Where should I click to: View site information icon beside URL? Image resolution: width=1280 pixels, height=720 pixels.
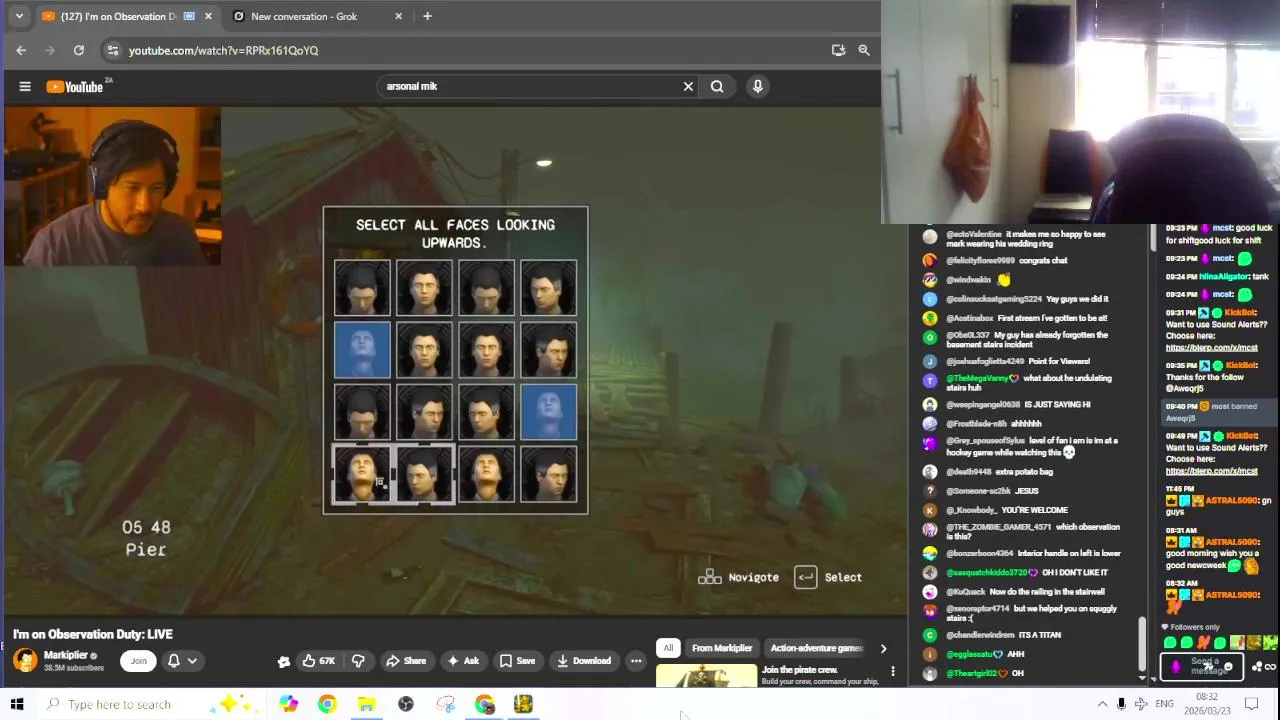(x=113, y=50)
